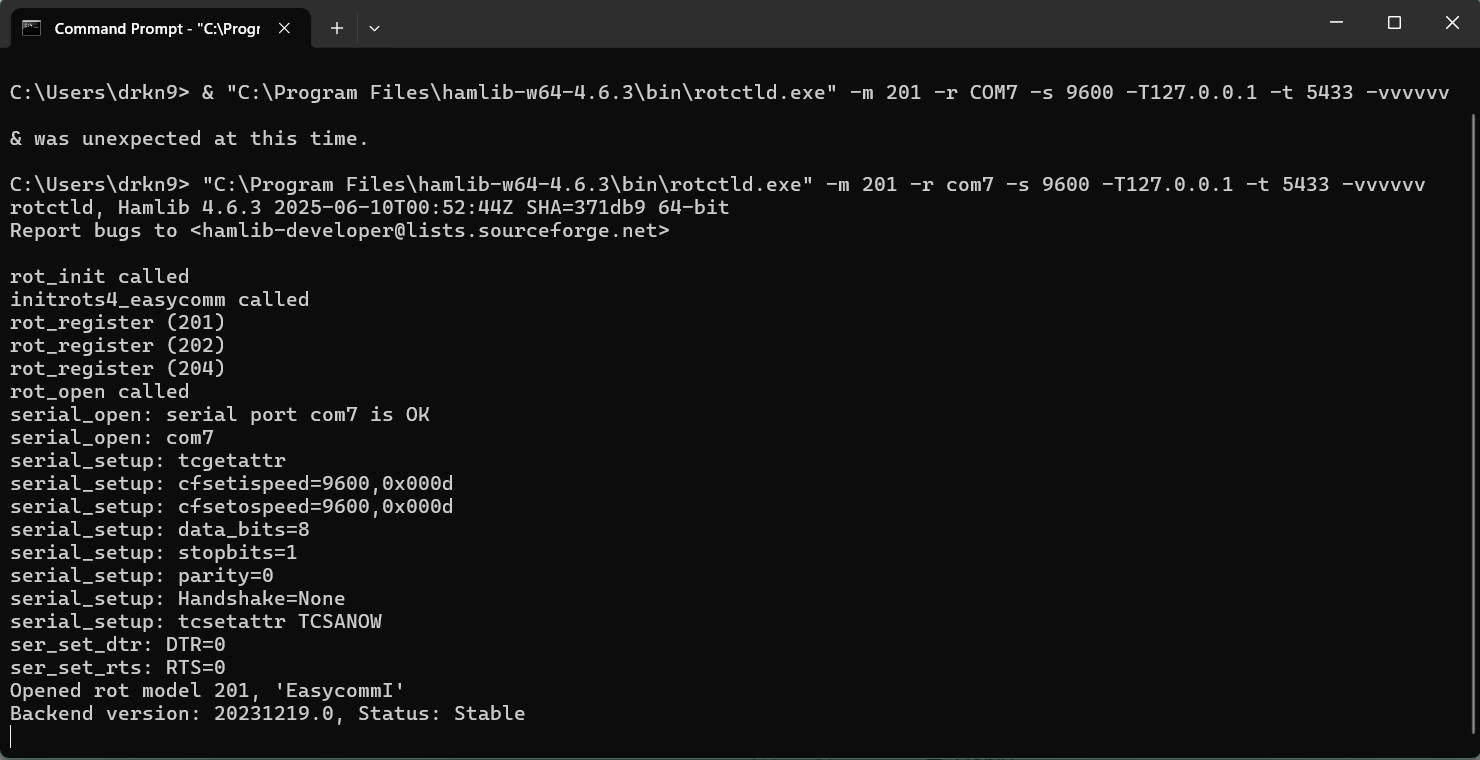Maximize the terminal window
Image resolution: width=1480 pixels, height=760 pixels.
pos(1394,23)
